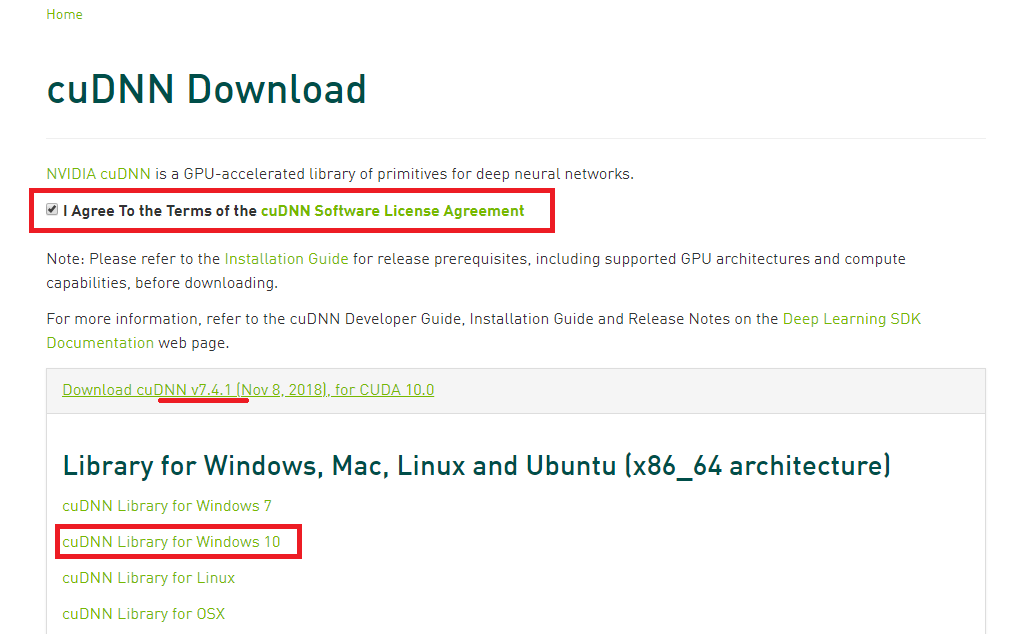Click the 'cuDNN Download' page heading

(206, 90)
